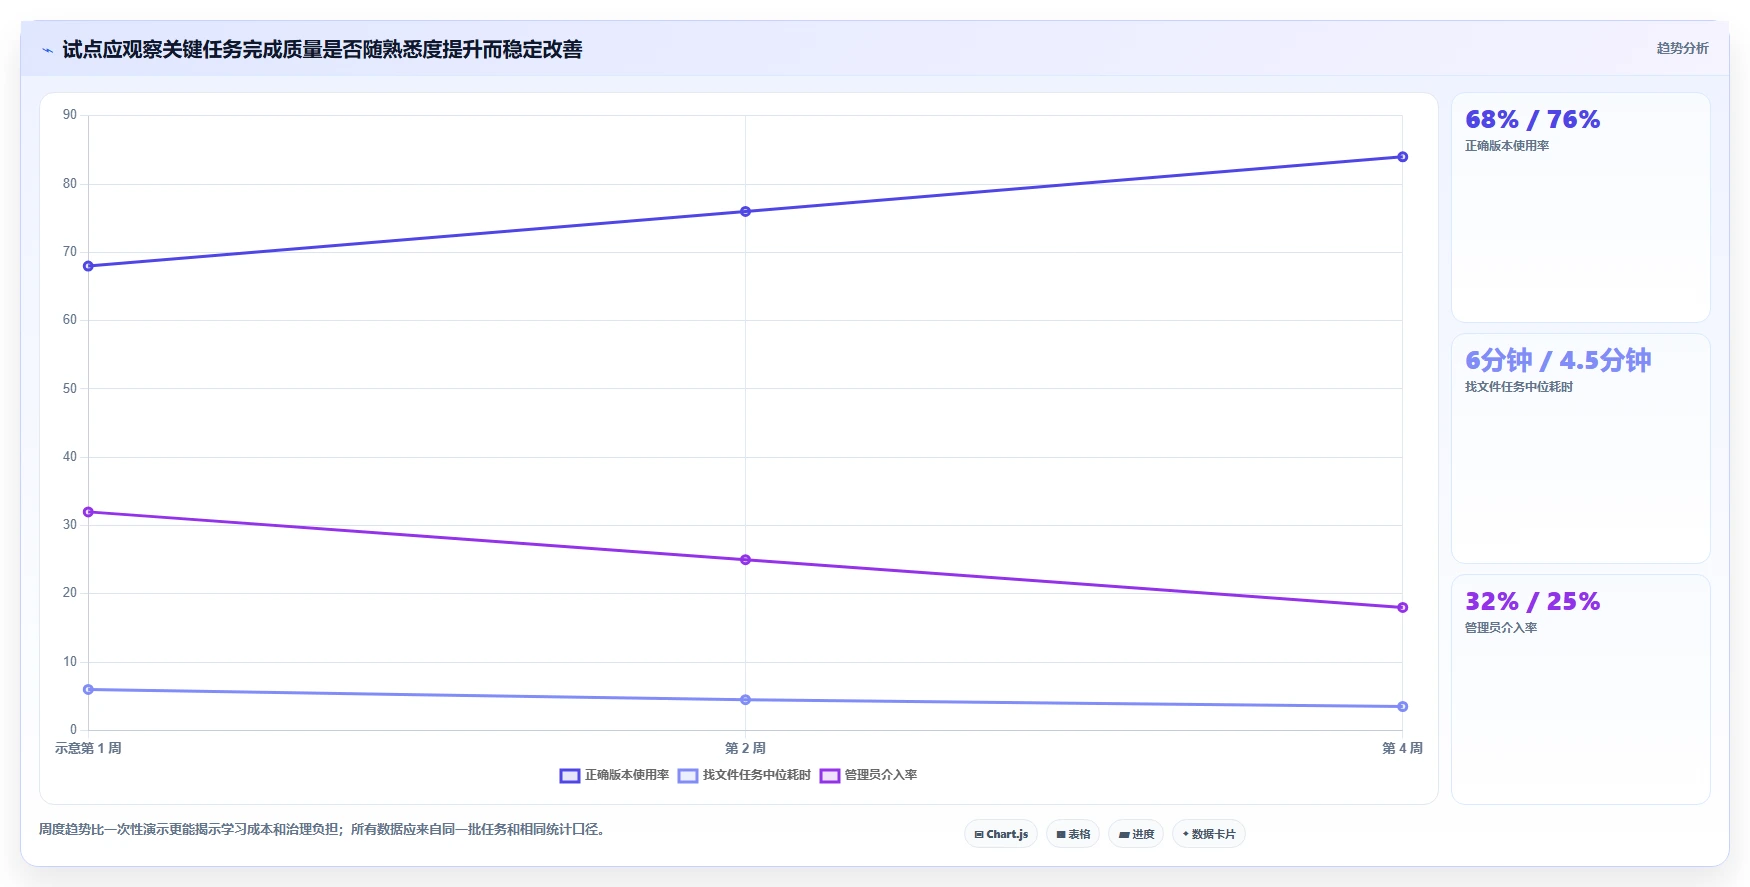This screenshot has height=887, width=1750.
Task: Click the 管理员介入率 card caption
Action: pos(1501,628)
